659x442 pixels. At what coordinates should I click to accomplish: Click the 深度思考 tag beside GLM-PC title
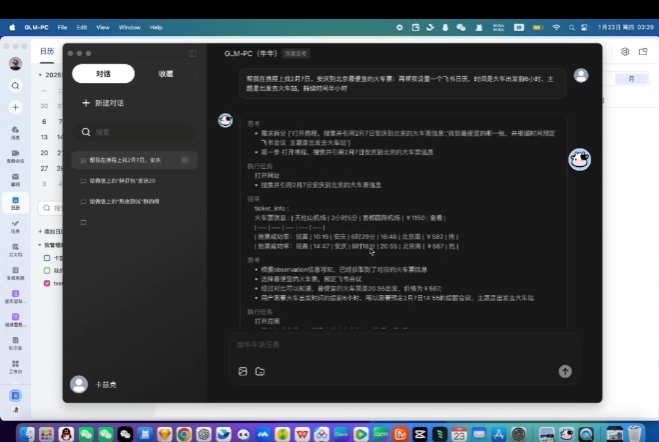point(296,53)
